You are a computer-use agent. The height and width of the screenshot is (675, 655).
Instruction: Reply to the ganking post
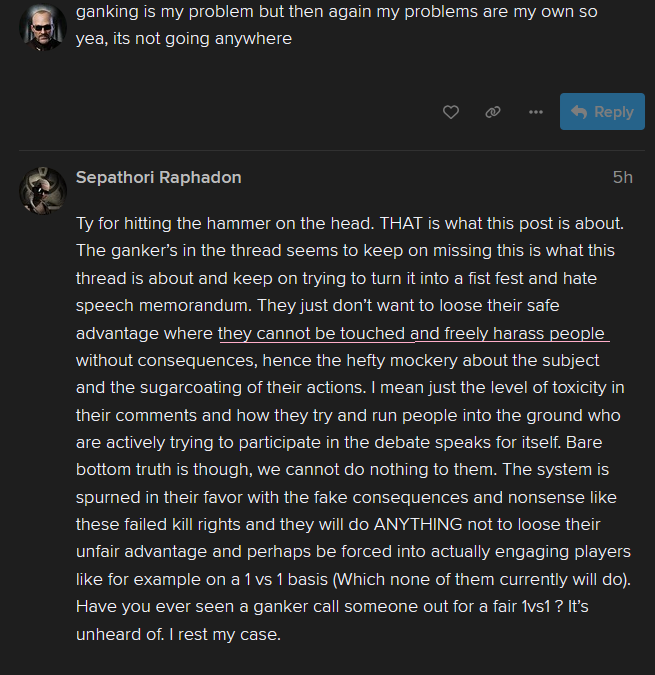click(602, 112)
